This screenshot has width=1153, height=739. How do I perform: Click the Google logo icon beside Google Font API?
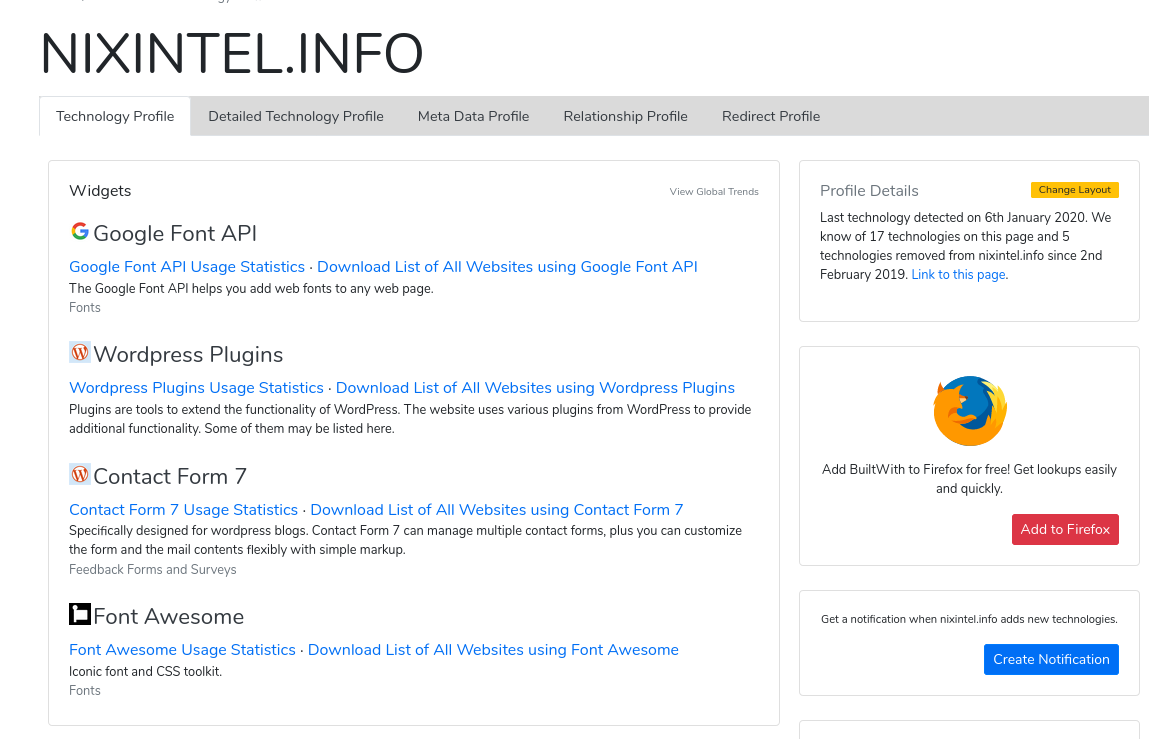click(79, 232)
